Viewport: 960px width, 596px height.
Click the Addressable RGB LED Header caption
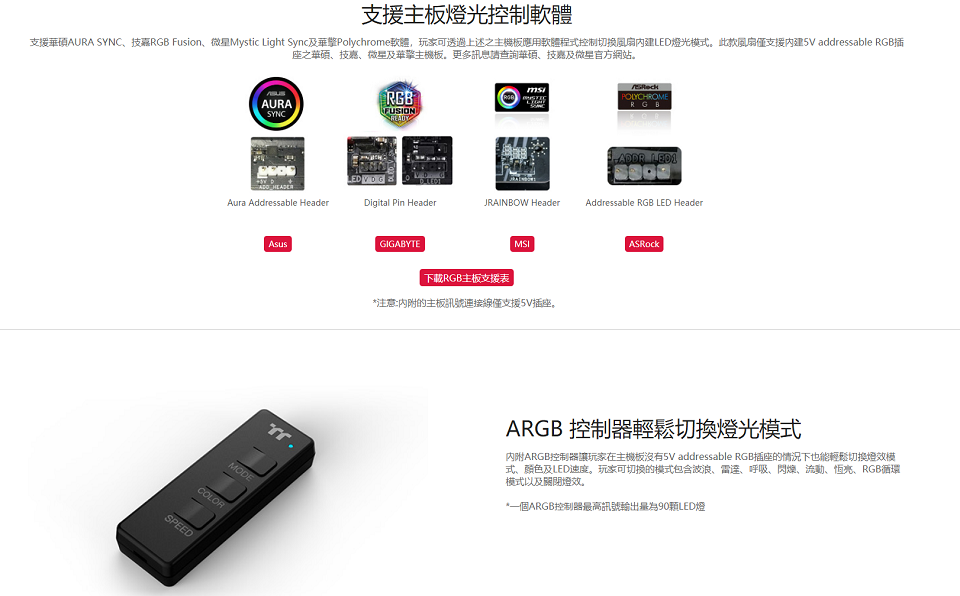click(644, 203)
